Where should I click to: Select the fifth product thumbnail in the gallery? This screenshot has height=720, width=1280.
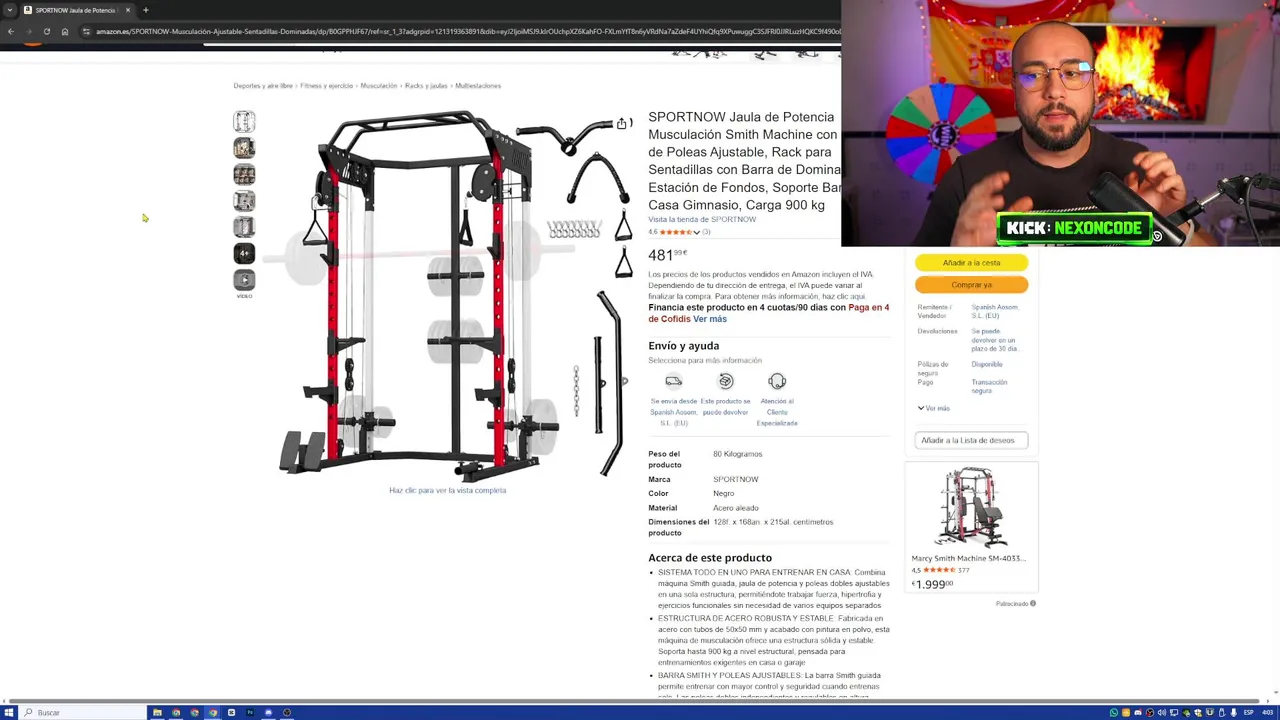point(244,227)
